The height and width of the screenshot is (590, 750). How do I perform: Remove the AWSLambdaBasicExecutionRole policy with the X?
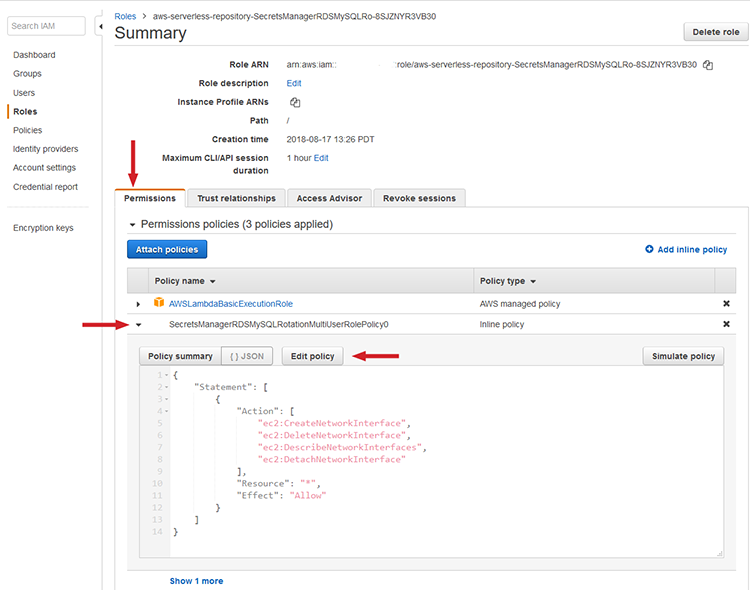click(x=726, y=303)
